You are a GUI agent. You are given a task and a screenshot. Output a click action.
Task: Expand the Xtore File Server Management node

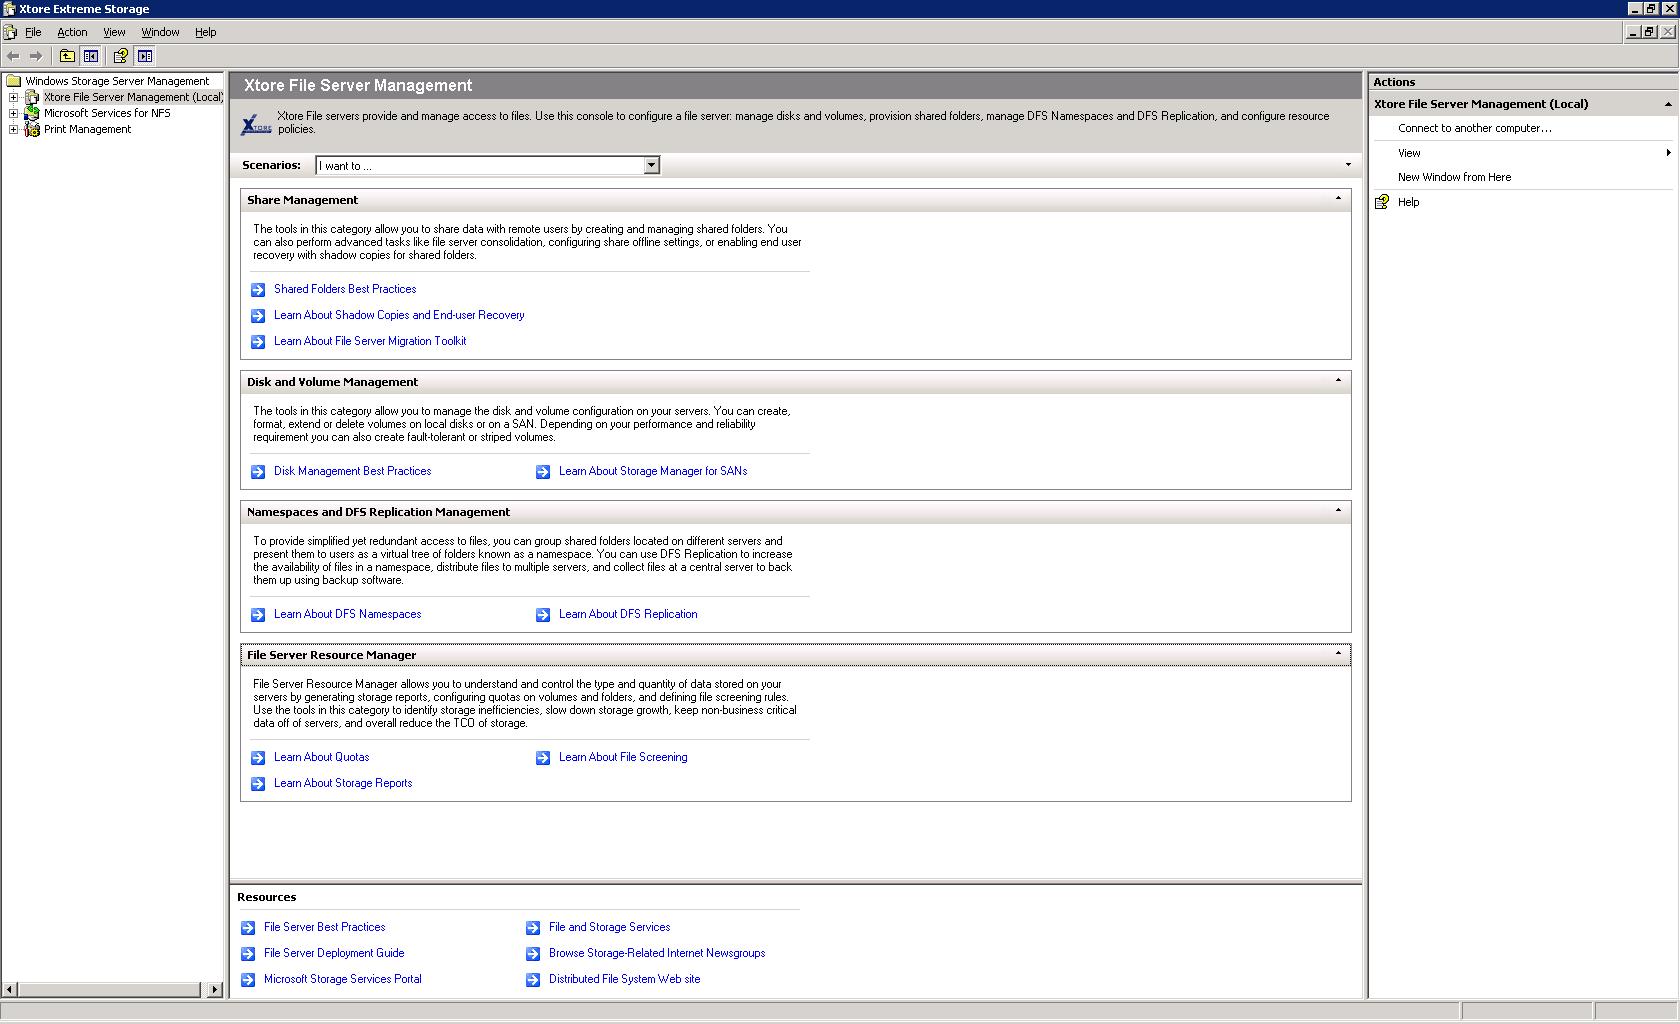[14, 97]
